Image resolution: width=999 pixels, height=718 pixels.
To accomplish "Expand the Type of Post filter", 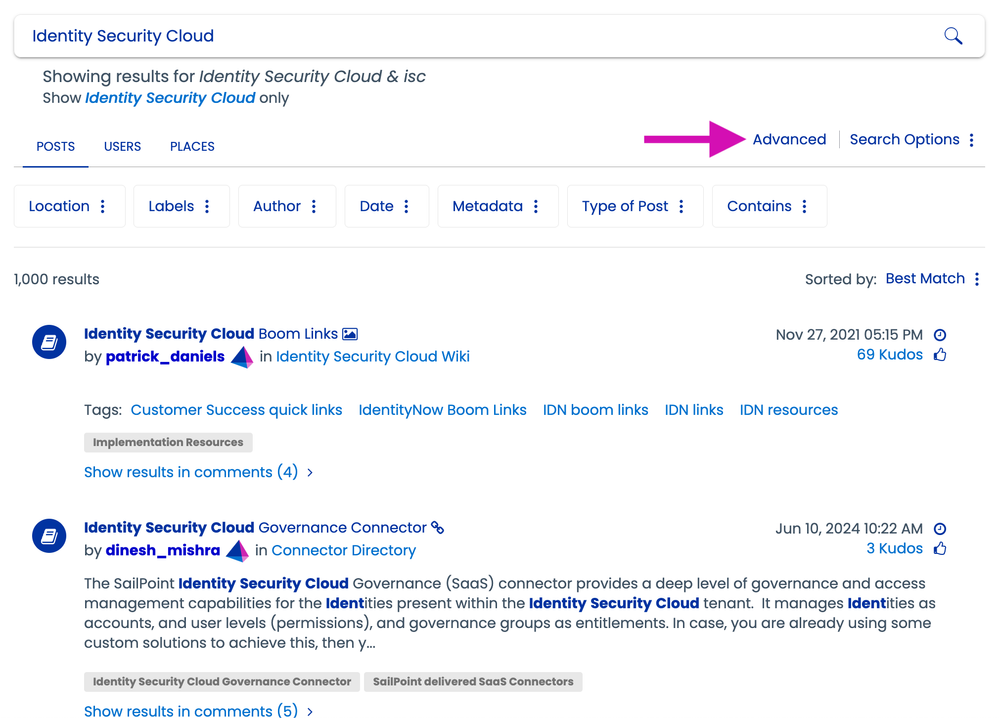I will pyautogui.click(x=634, y=206).
